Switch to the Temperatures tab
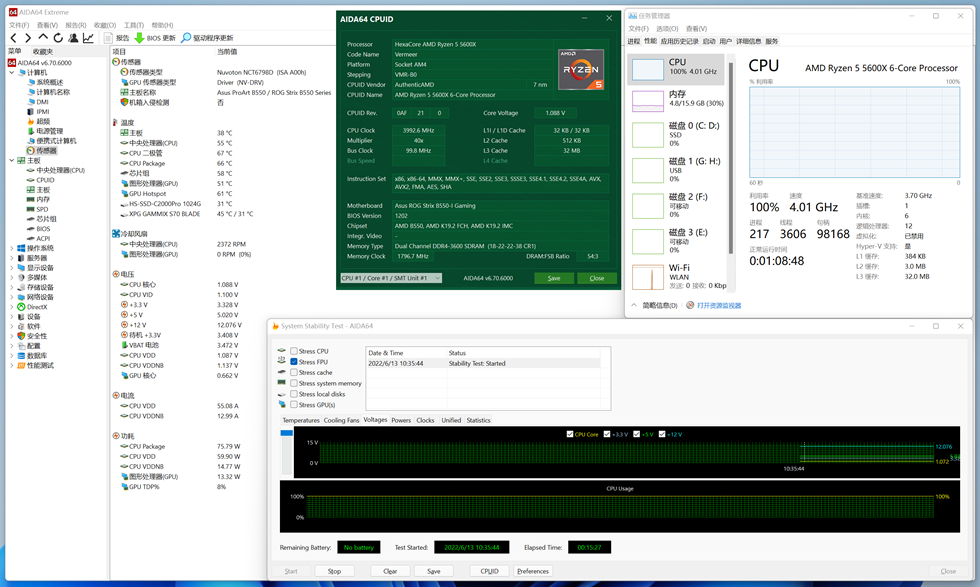Viewport: 980px width, 587px height. tap(301, 420)
